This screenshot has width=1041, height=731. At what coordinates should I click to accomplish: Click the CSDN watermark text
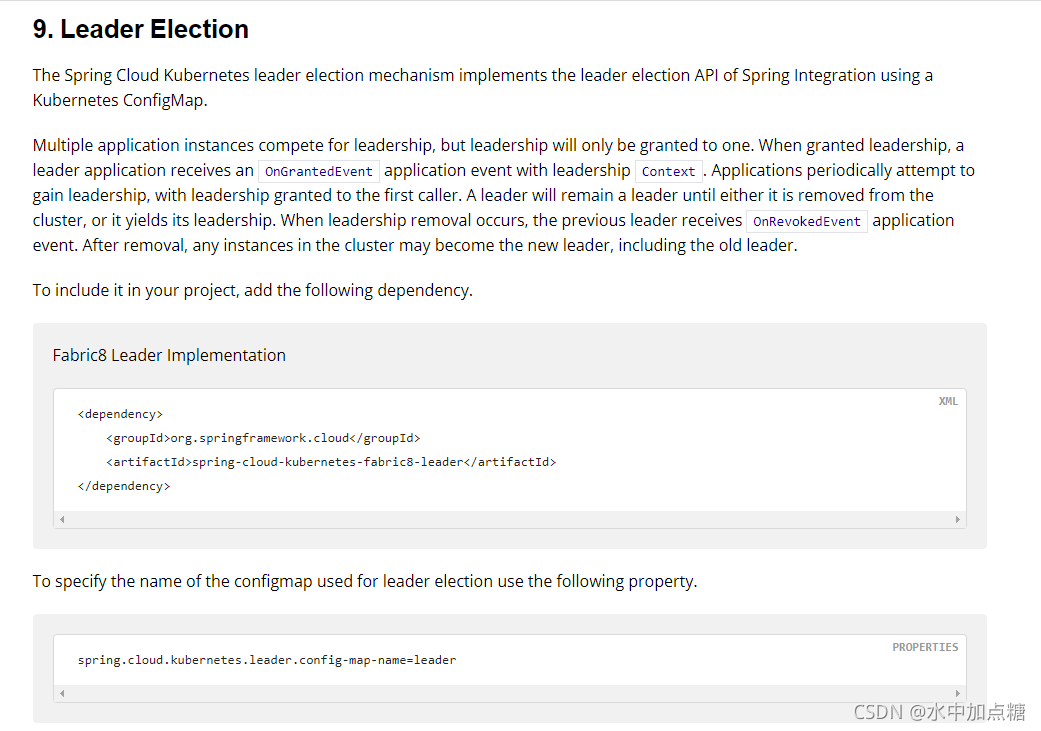[x=939, y=712]
